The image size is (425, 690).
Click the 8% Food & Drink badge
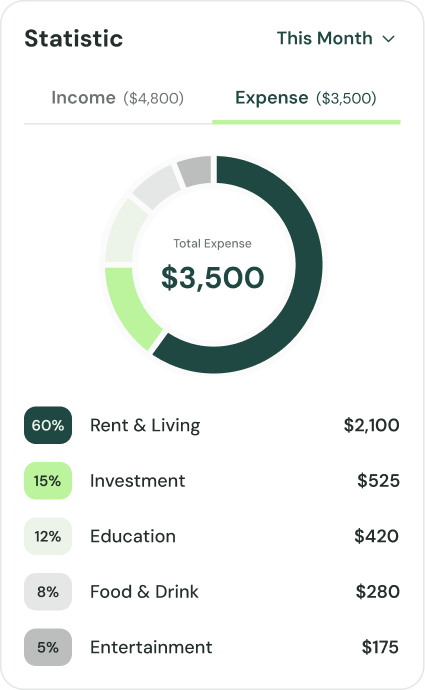[x=48, y=591]
